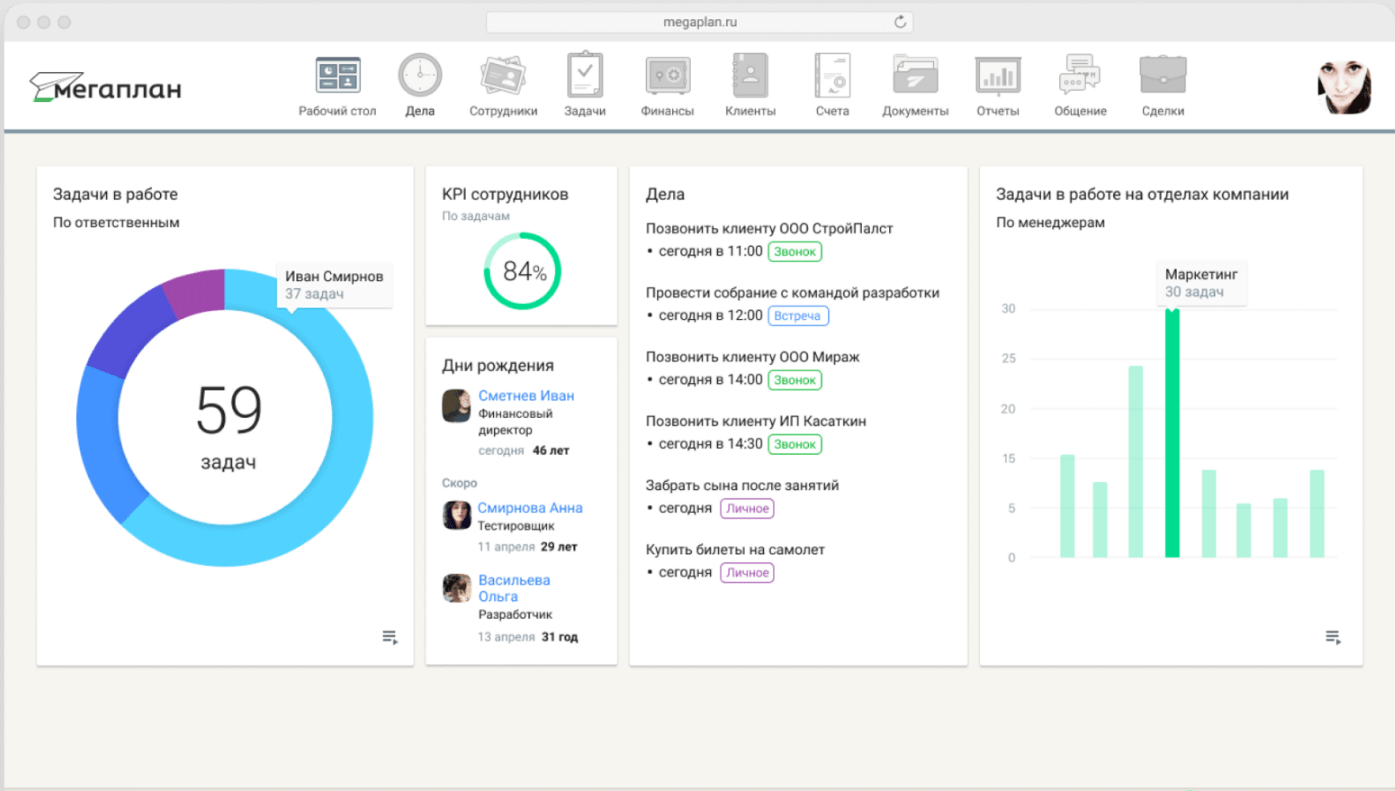1395x791 pixels.
Task: Toggle the Личное tag on the flight tickets task
Action: [747, 572]
